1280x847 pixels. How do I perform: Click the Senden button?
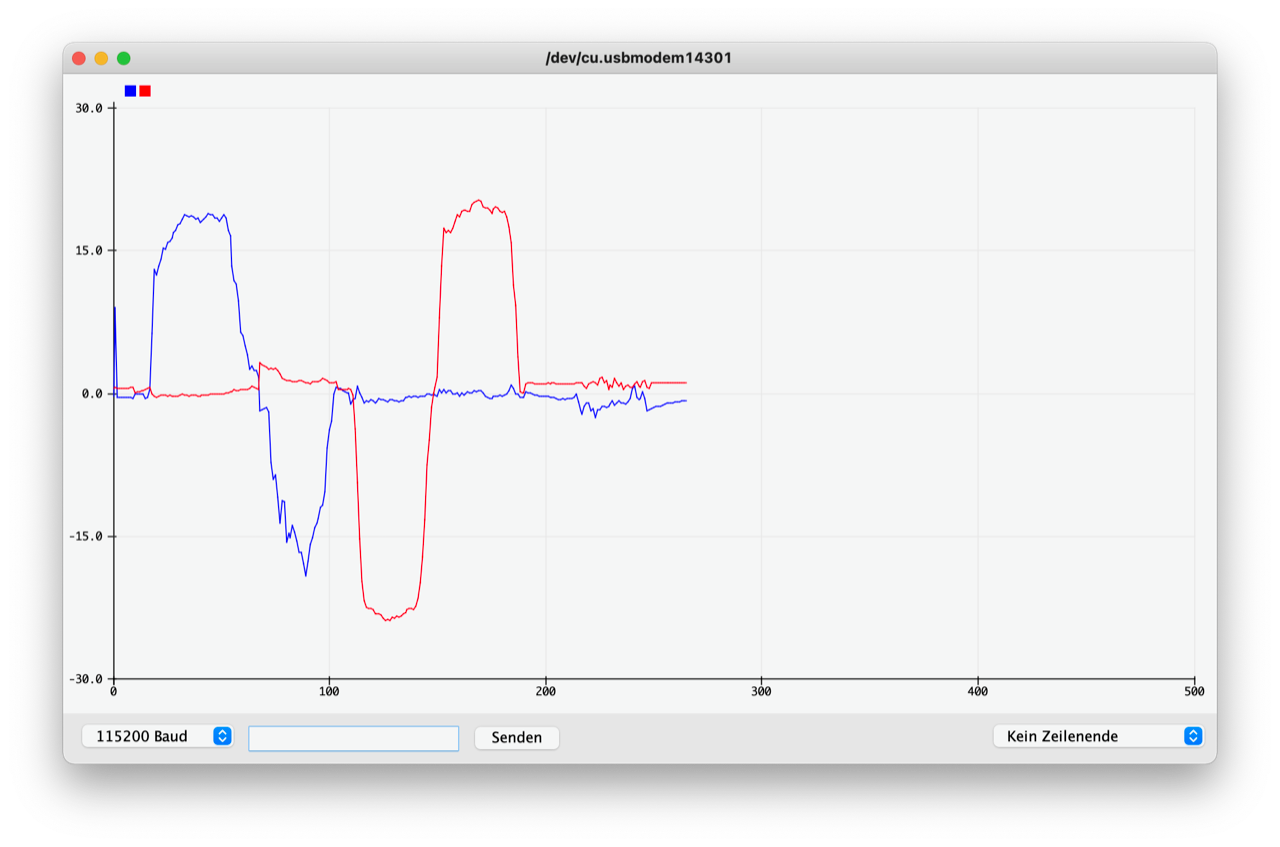(517, 737)
